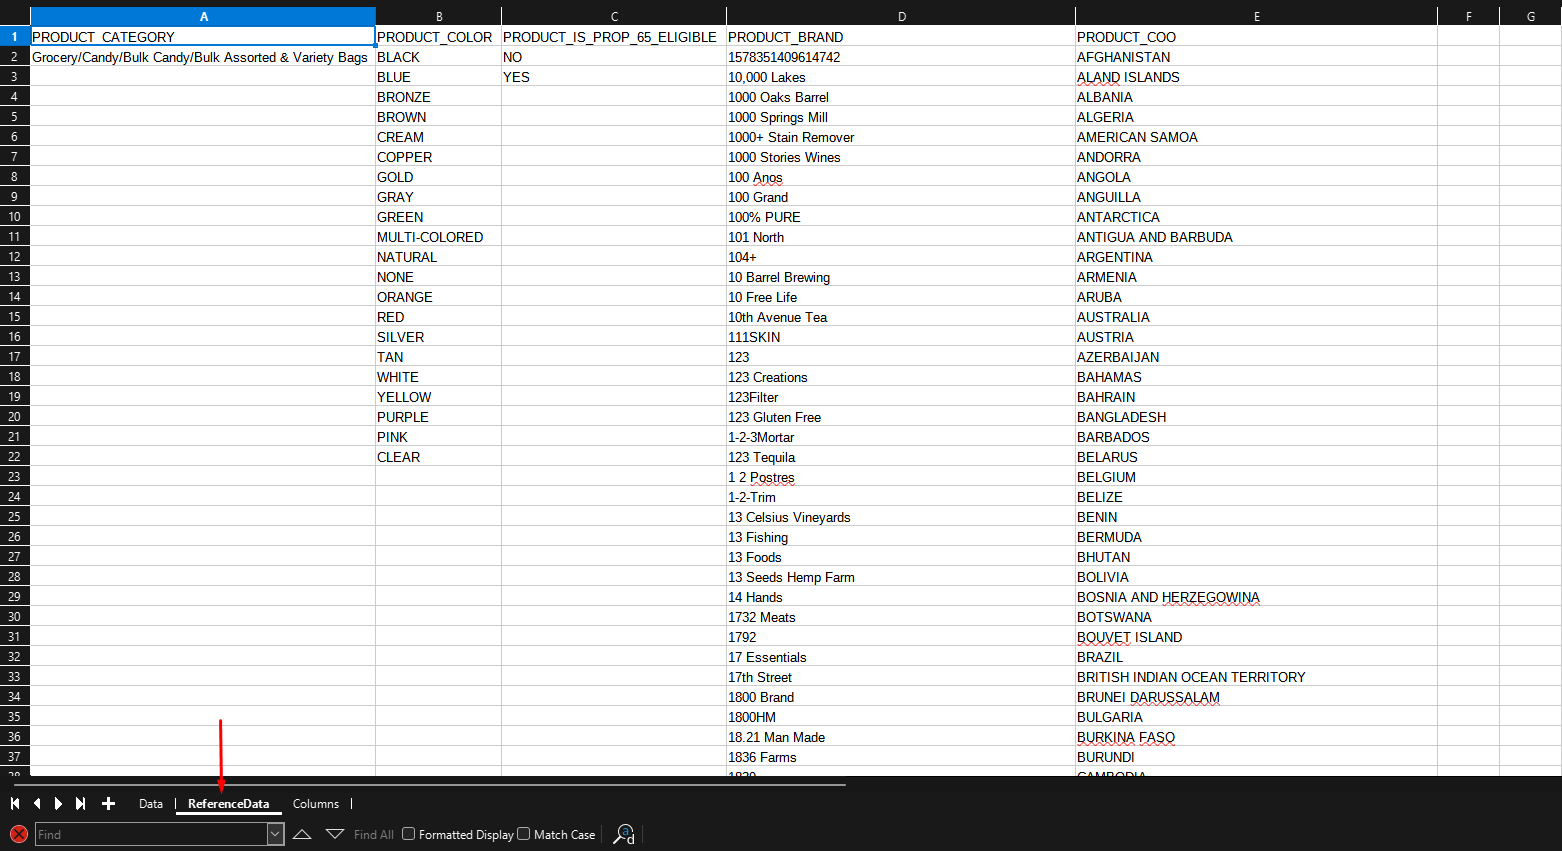Find the next match with the down arrow

click(x=335, y=834)
